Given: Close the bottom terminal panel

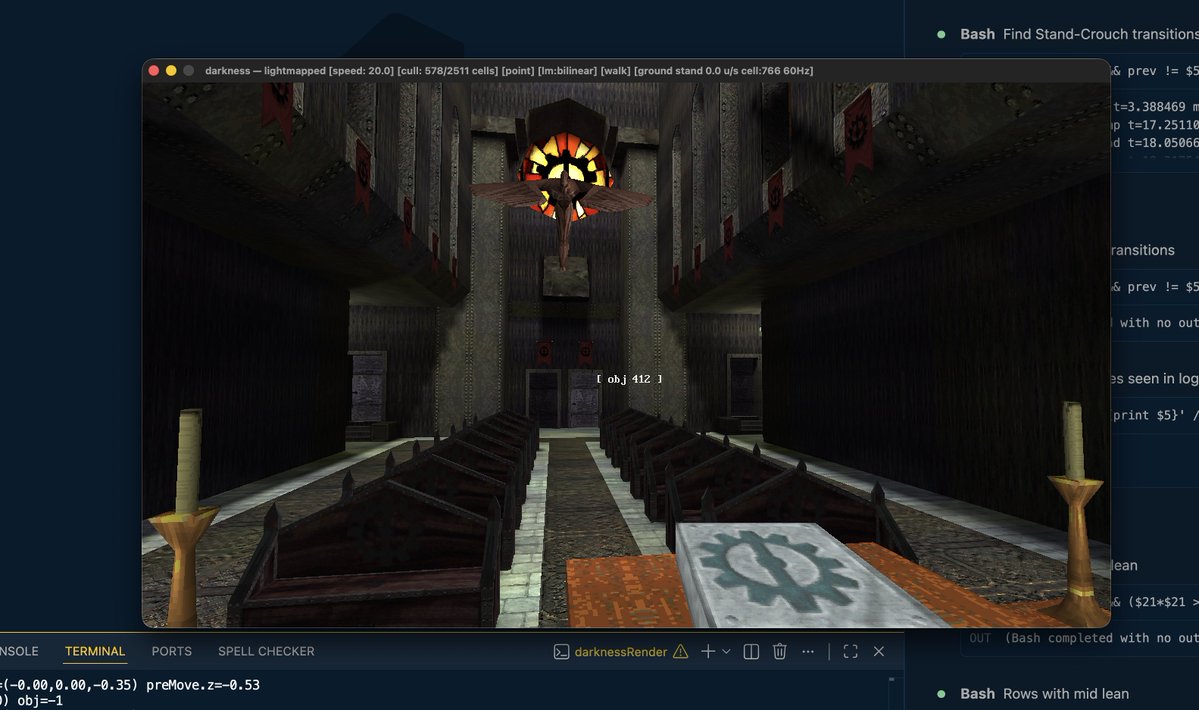Looking at the screenshot, I should tap(879, 652).
